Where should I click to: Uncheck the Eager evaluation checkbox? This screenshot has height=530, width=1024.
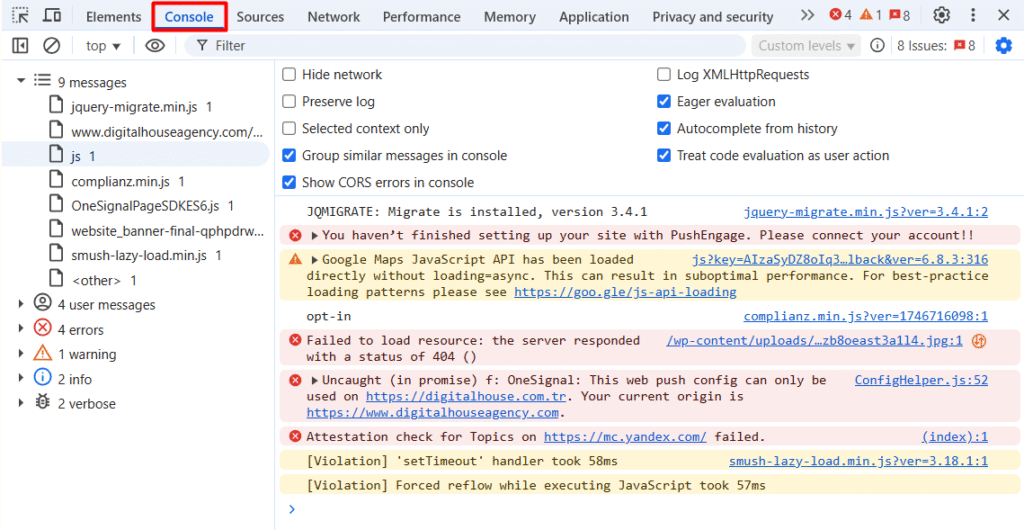click(x=664, y=102)
